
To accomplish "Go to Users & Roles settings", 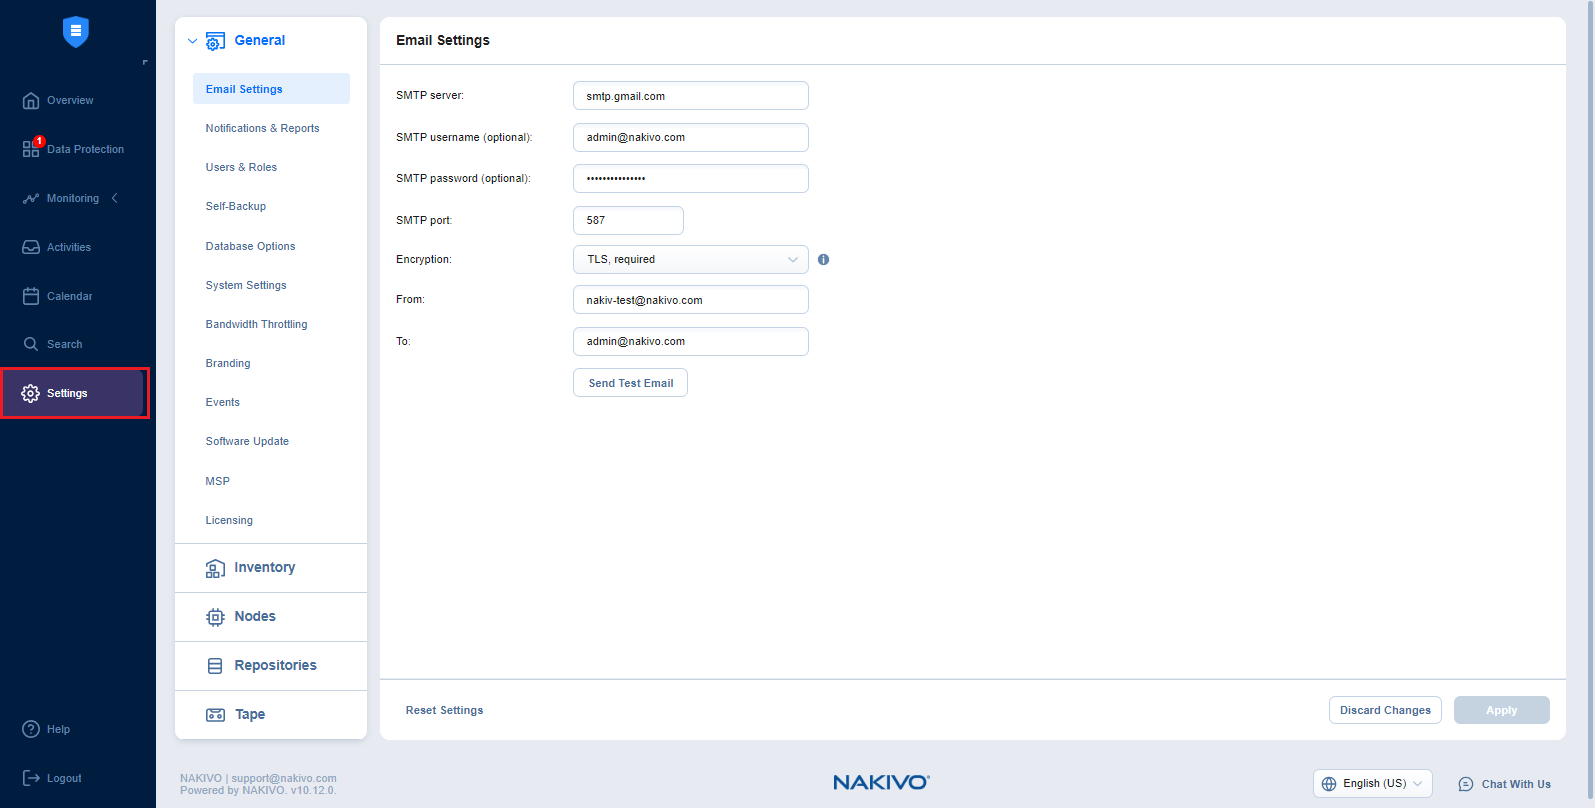I will tap(241, 167).
